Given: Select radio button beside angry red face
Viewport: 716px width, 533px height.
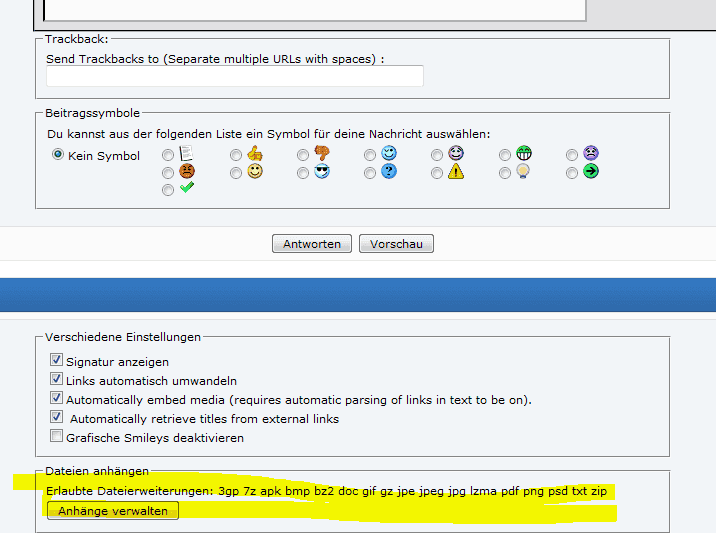Looking at the screenshot, I should [168, 173].
